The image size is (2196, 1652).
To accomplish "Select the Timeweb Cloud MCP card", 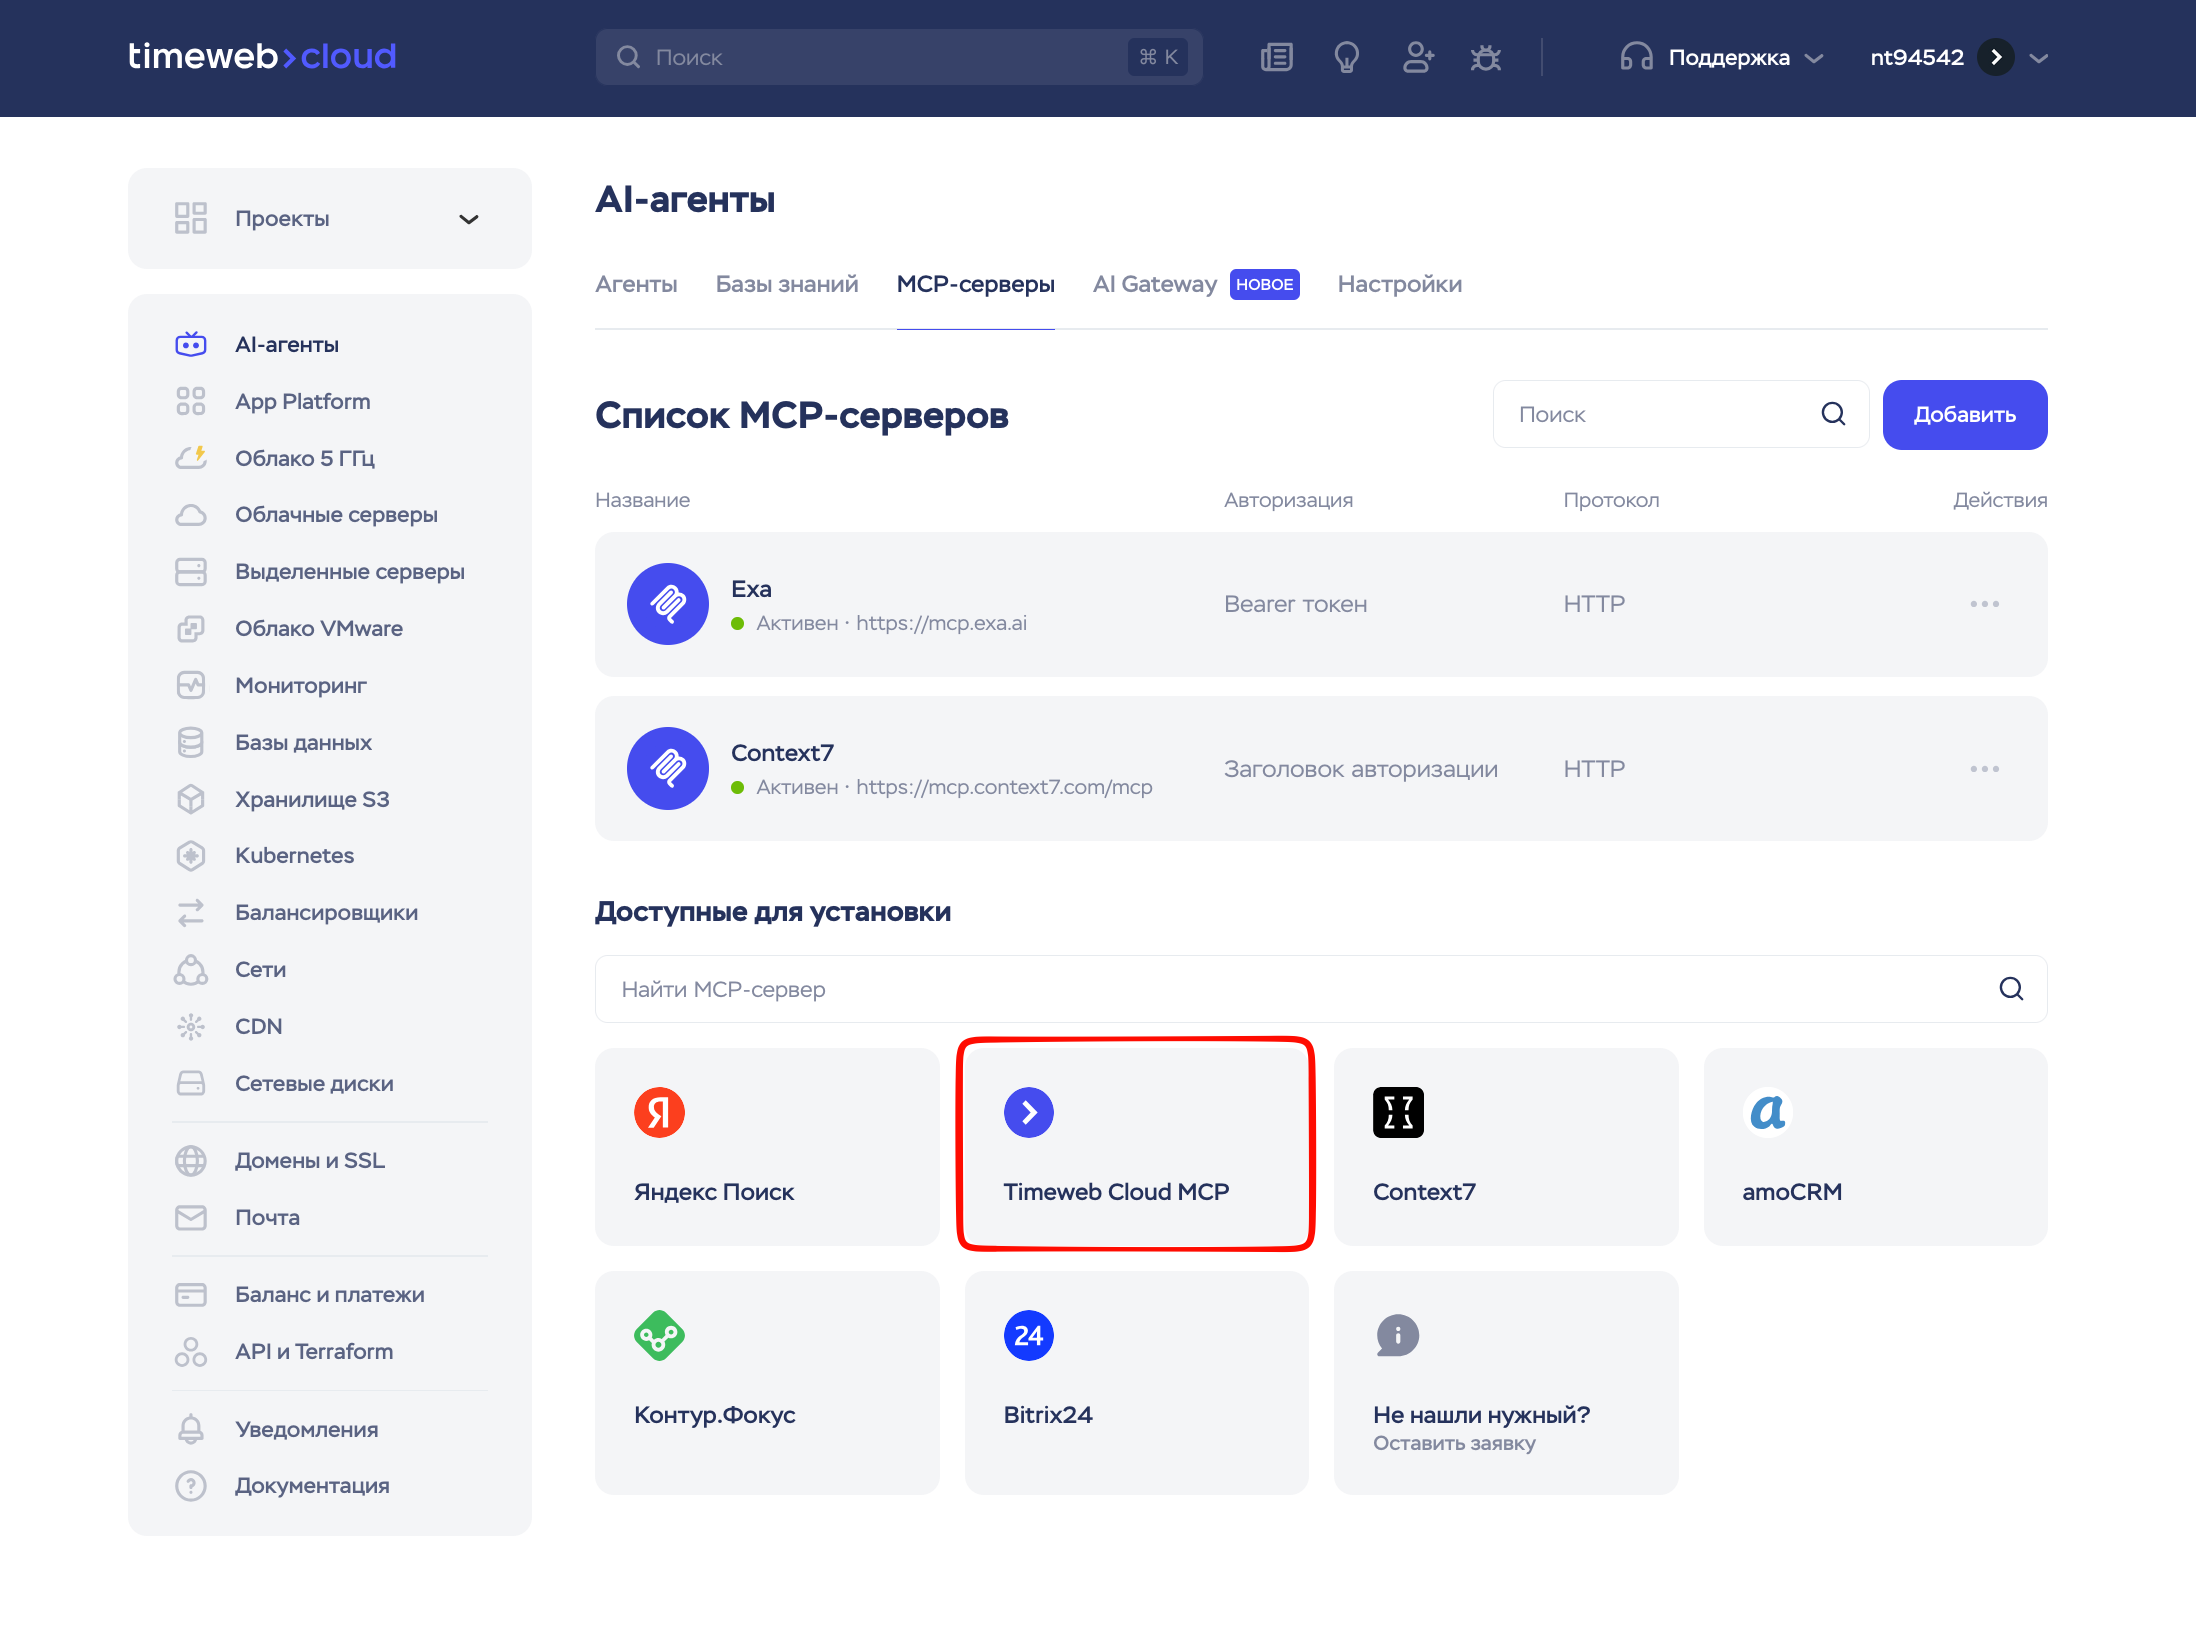I will pos(1135,1146).
